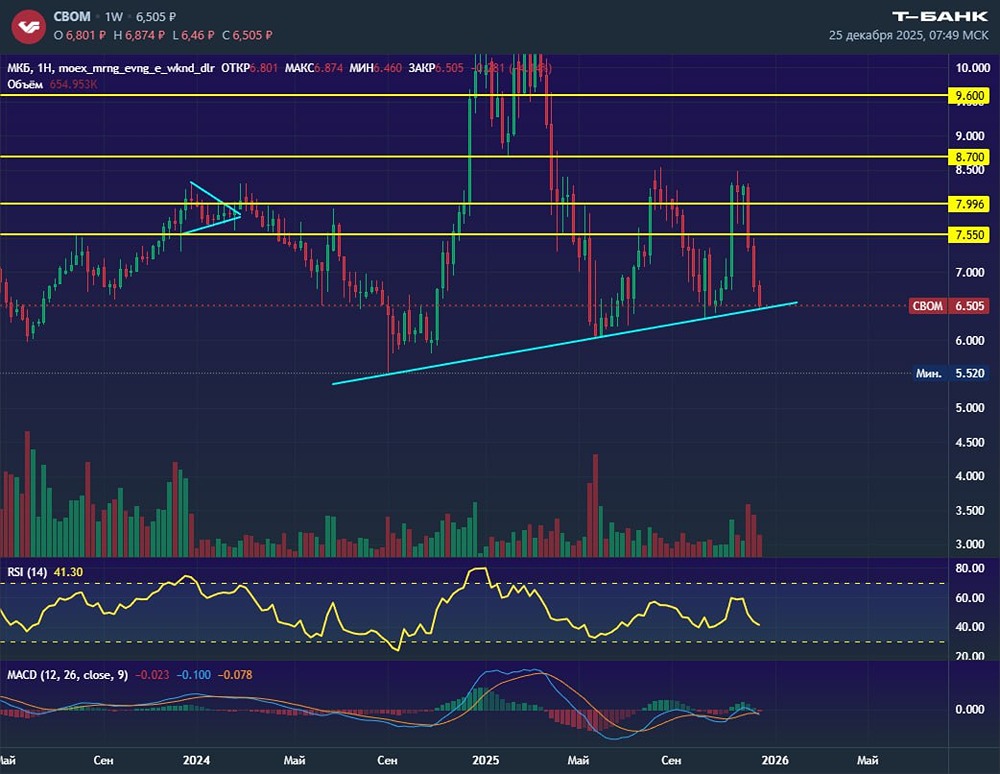Click the C 6,505 ₽ close value

pyautogui.click(x=247, y=35)
